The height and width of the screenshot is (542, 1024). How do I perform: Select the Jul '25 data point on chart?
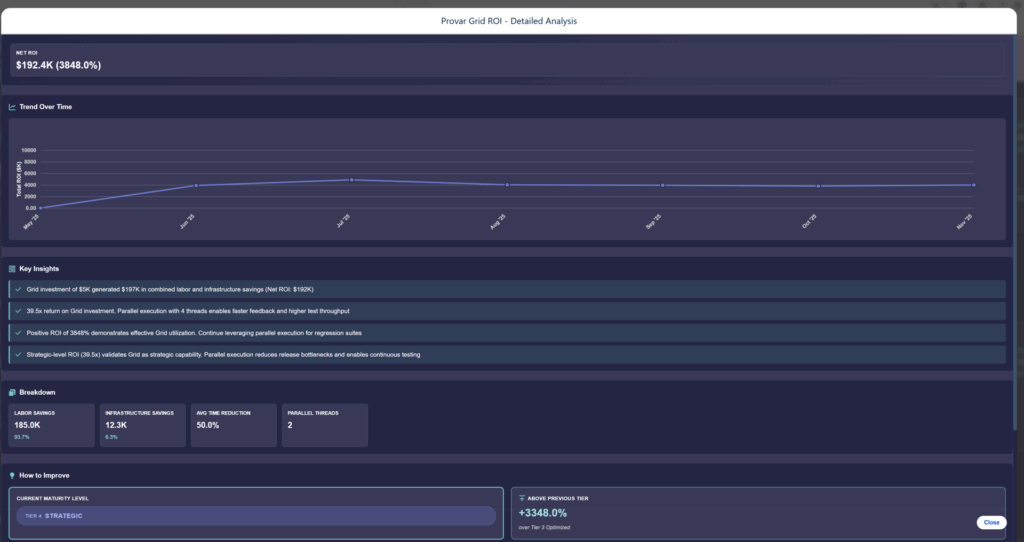click(351, 180)
